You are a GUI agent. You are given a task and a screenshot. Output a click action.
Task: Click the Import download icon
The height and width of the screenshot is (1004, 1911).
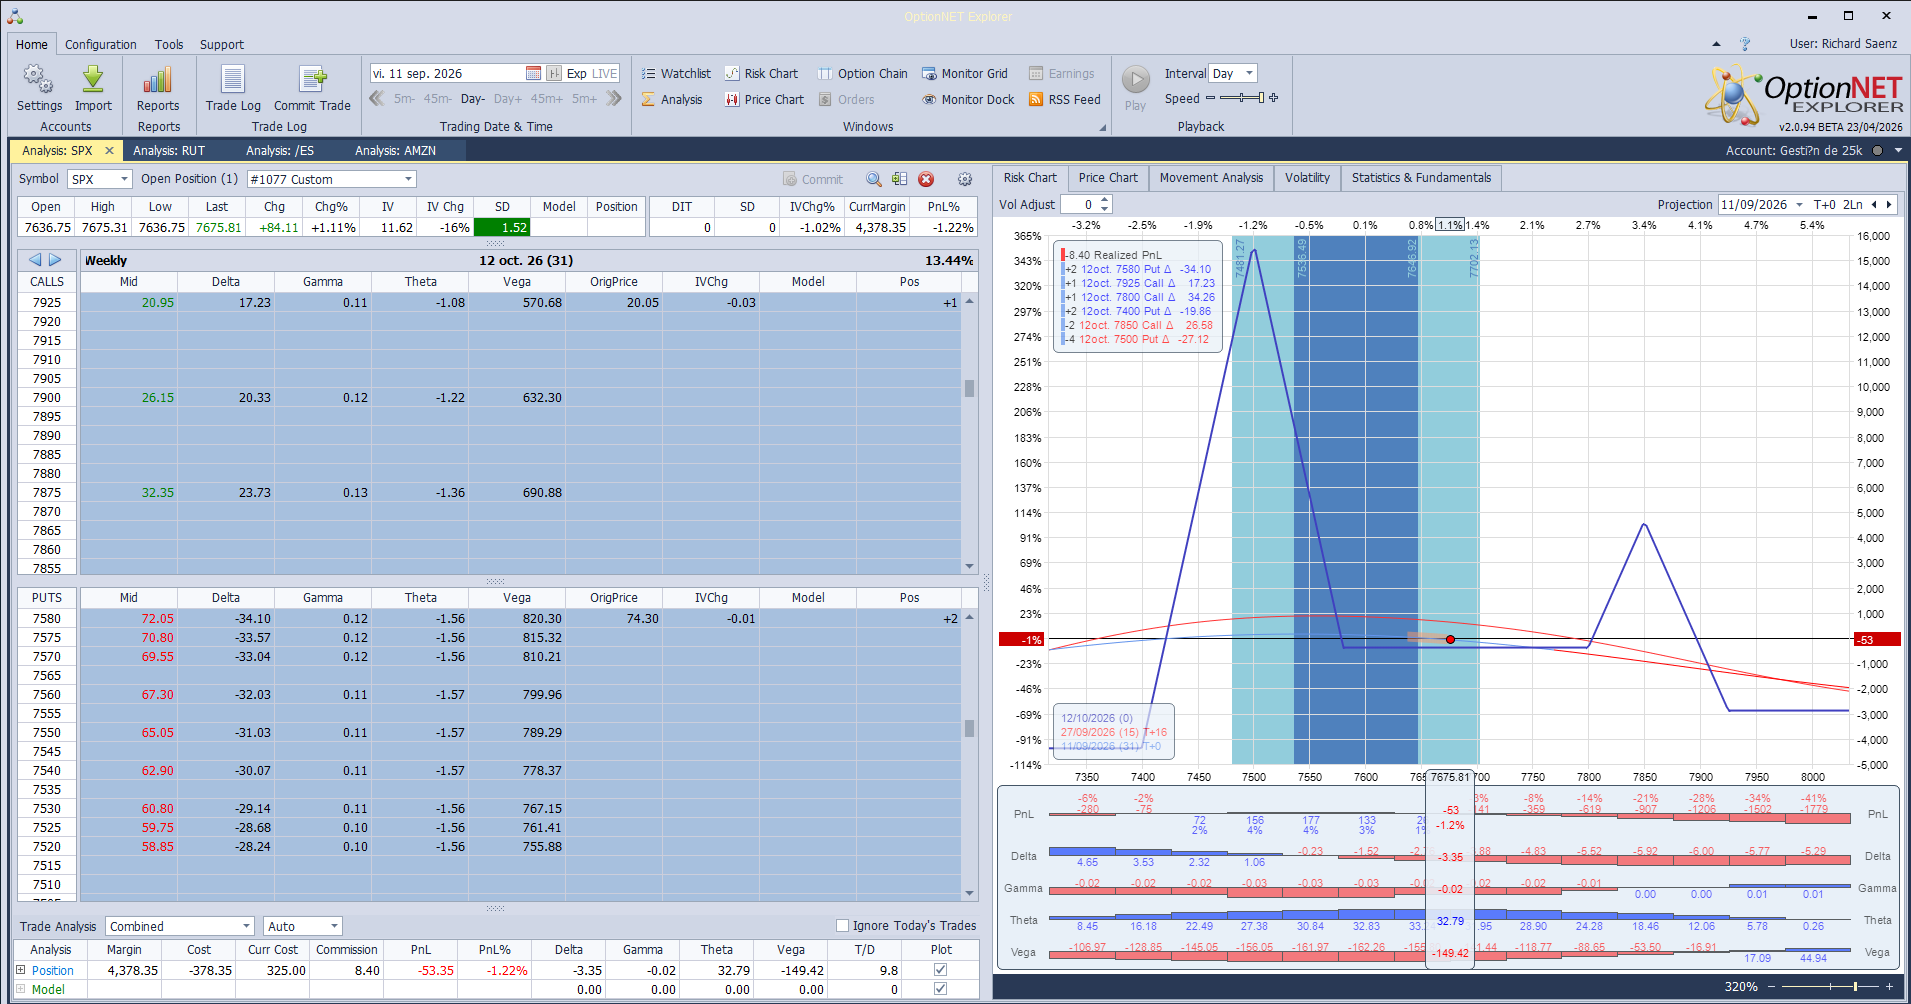click(x=93, y=88)
